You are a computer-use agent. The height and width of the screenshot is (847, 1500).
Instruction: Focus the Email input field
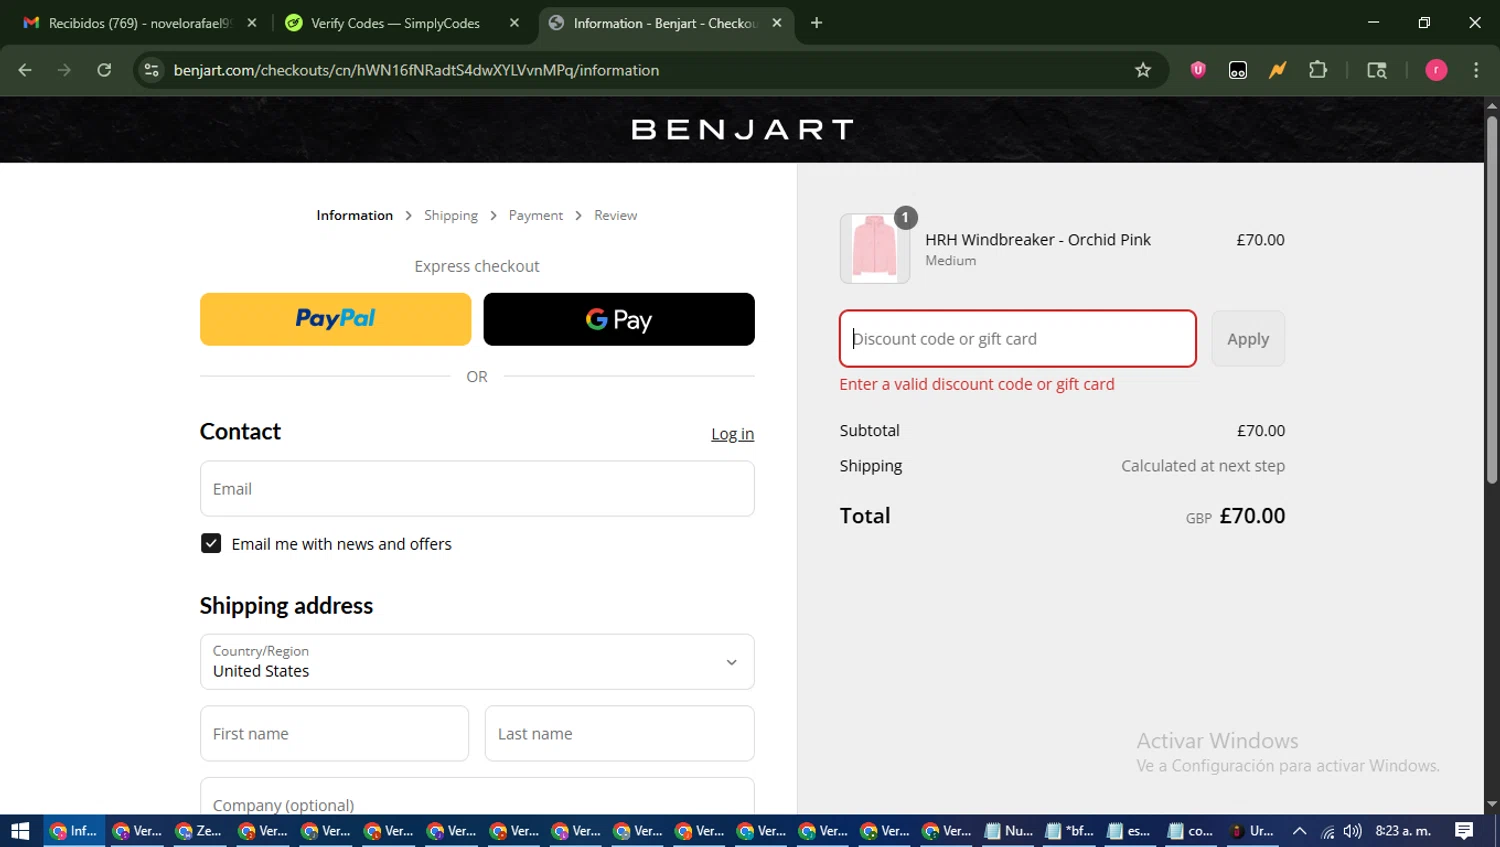coord(477,489)
